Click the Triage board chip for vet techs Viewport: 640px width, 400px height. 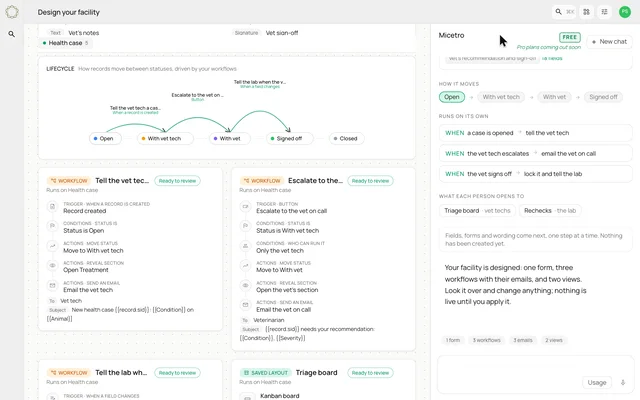(x=477, y=211)
